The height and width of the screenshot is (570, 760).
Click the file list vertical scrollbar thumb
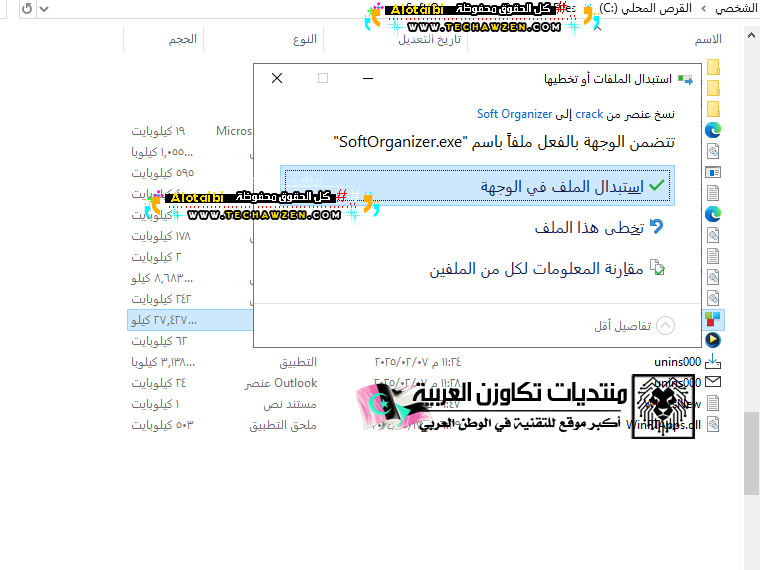tap(751, 453)
